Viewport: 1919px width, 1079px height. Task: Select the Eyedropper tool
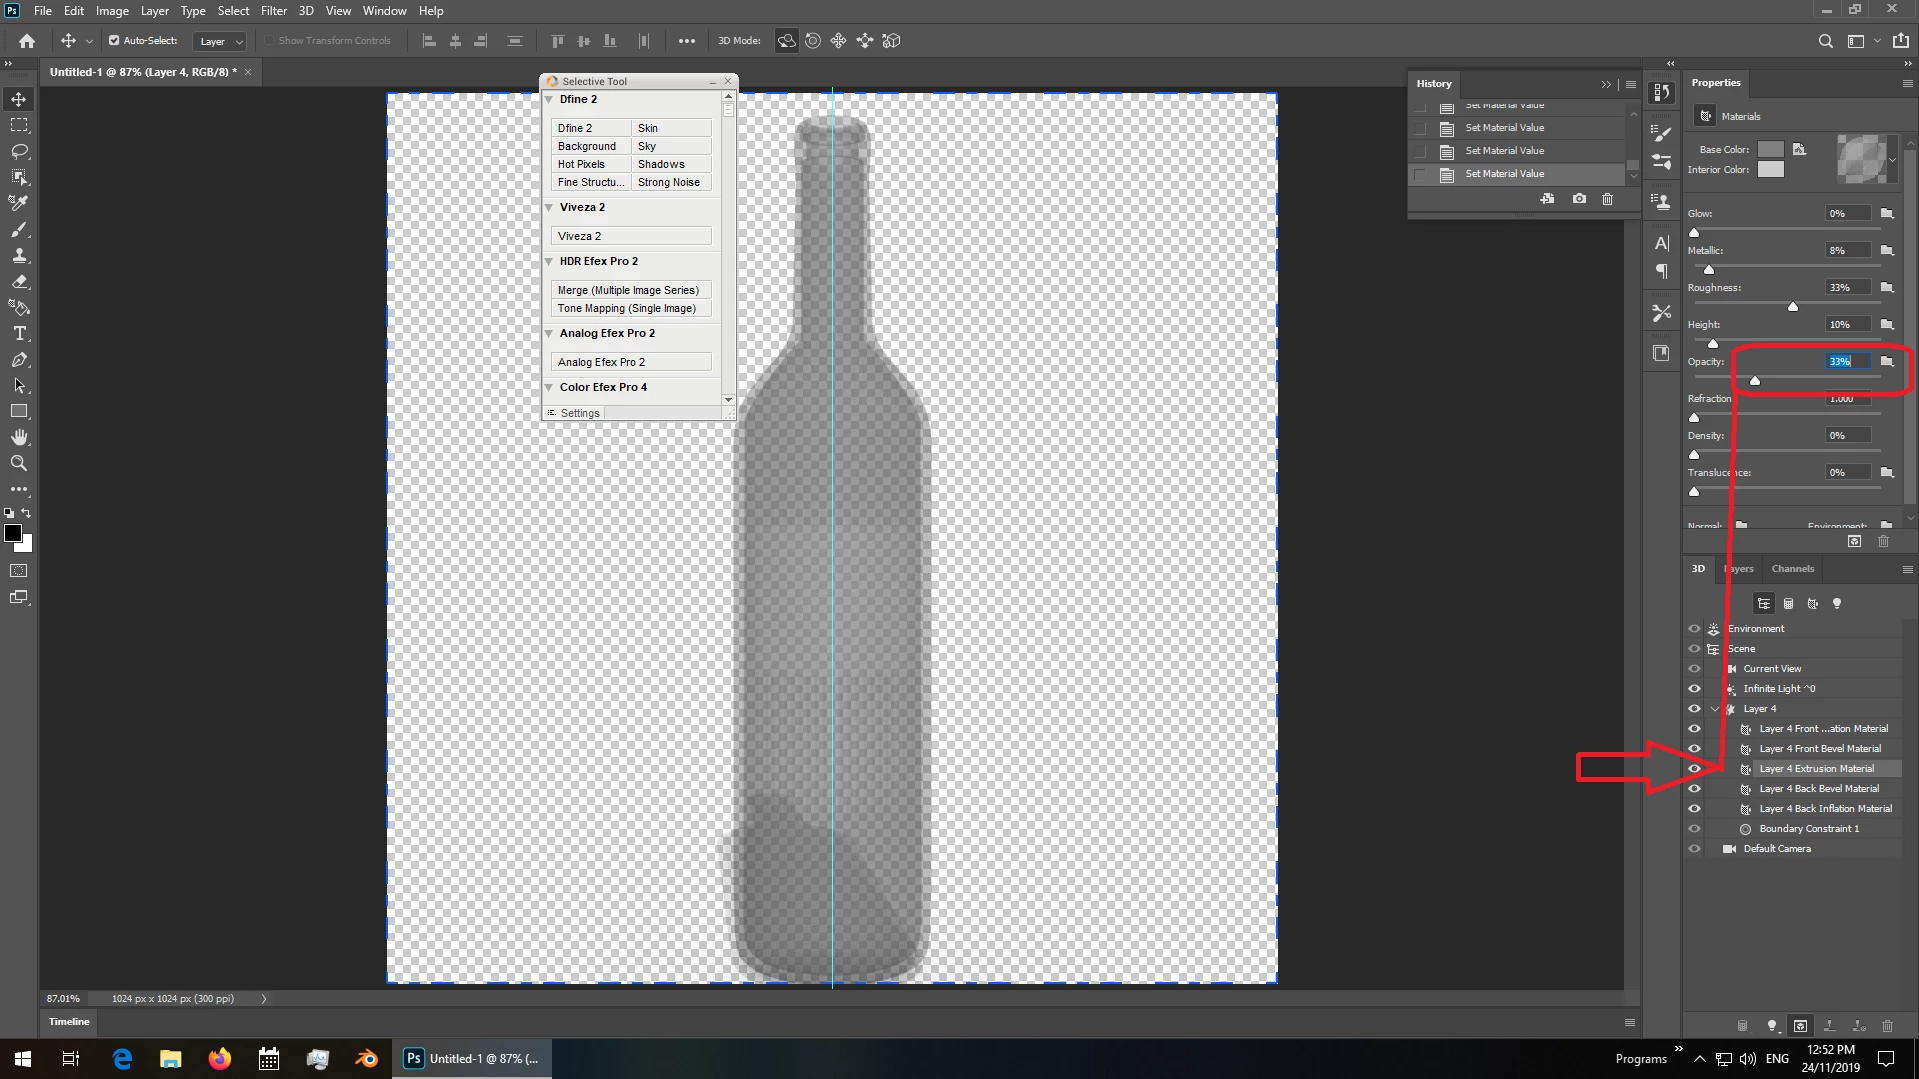tap(19, 203)
